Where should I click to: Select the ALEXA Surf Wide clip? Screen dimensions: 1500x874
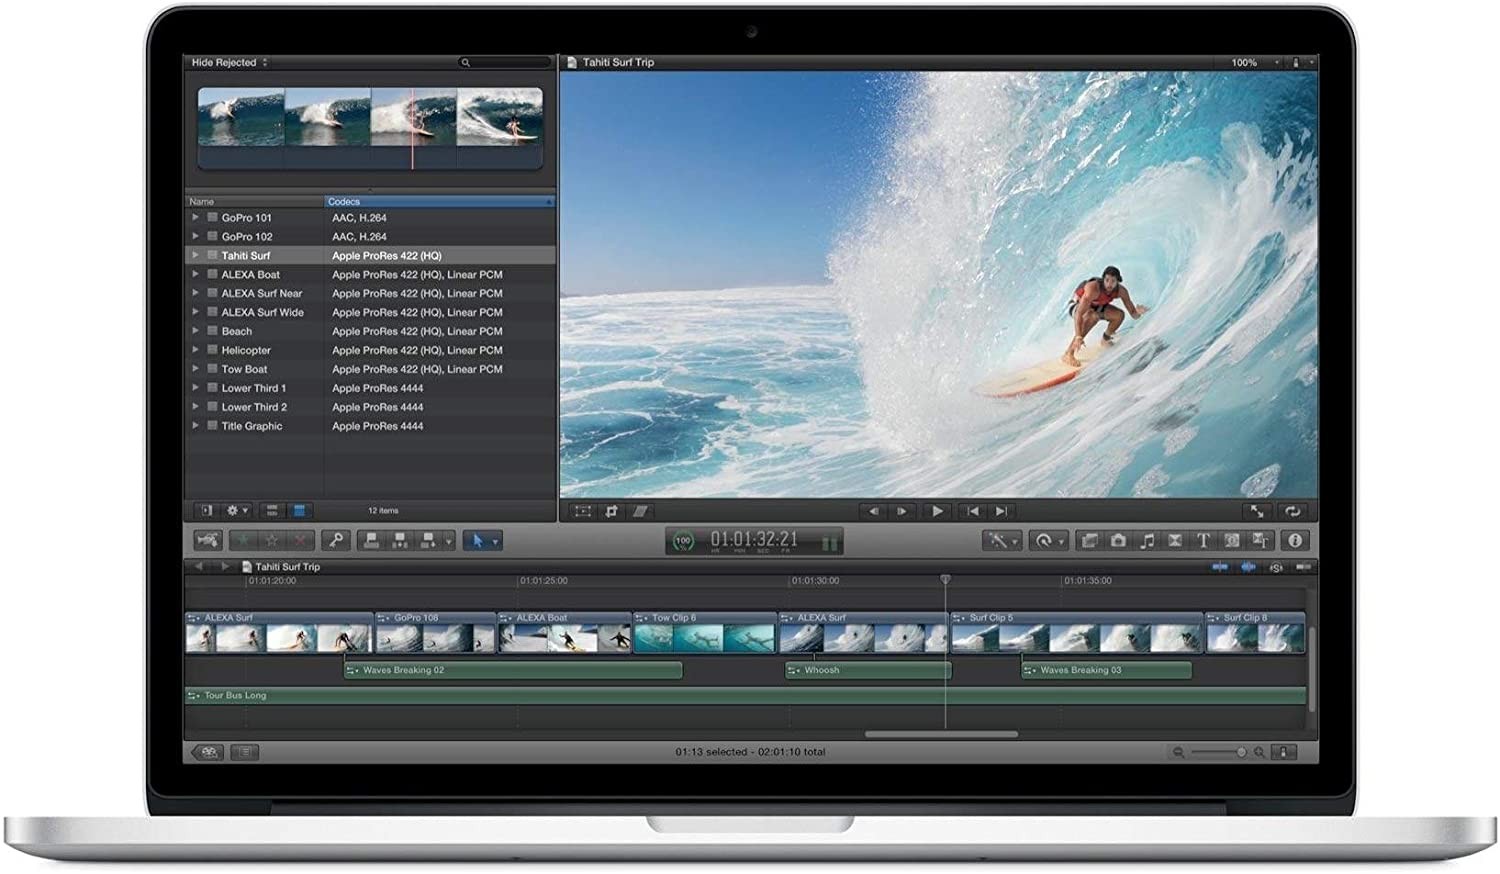pos(262,312)
